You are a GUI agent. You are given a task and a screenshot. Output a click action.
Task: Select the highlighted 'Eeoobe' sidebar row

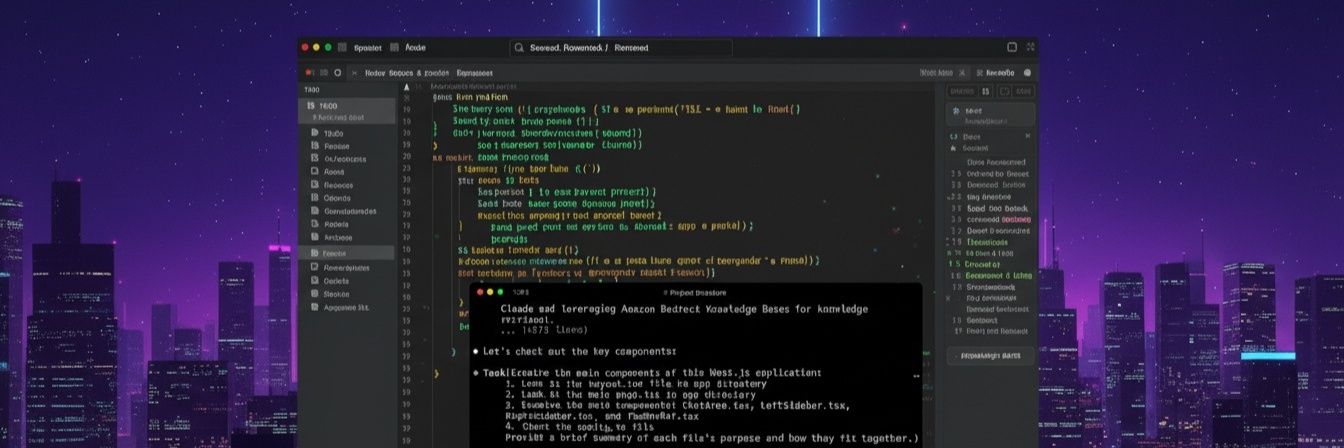click(348, 254)
